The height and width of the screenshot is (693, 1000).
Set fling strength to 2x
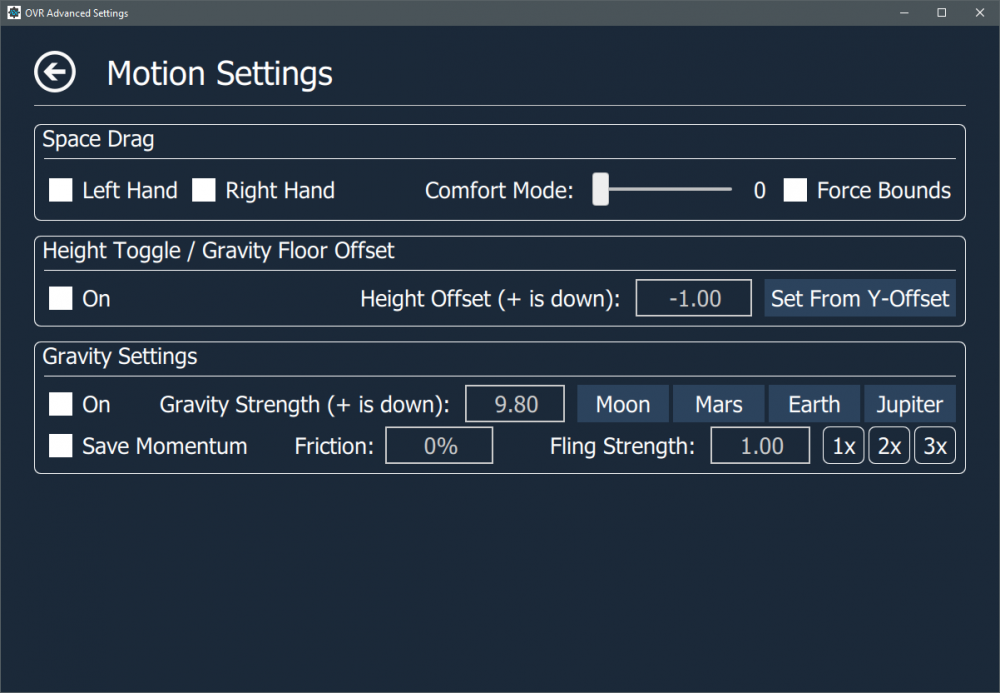[x=889, y=446]
